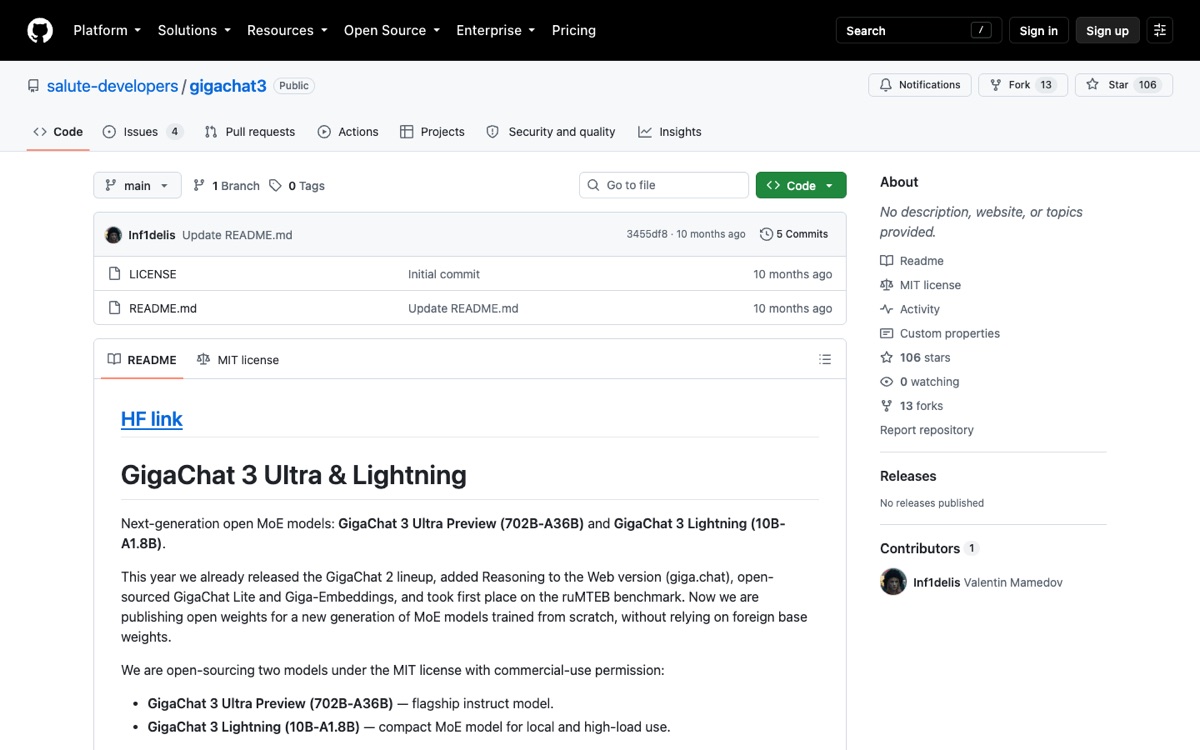Screen dimensions: 1200x750
Task: Follow the HF link heading
Action: [x=152, y=419]
